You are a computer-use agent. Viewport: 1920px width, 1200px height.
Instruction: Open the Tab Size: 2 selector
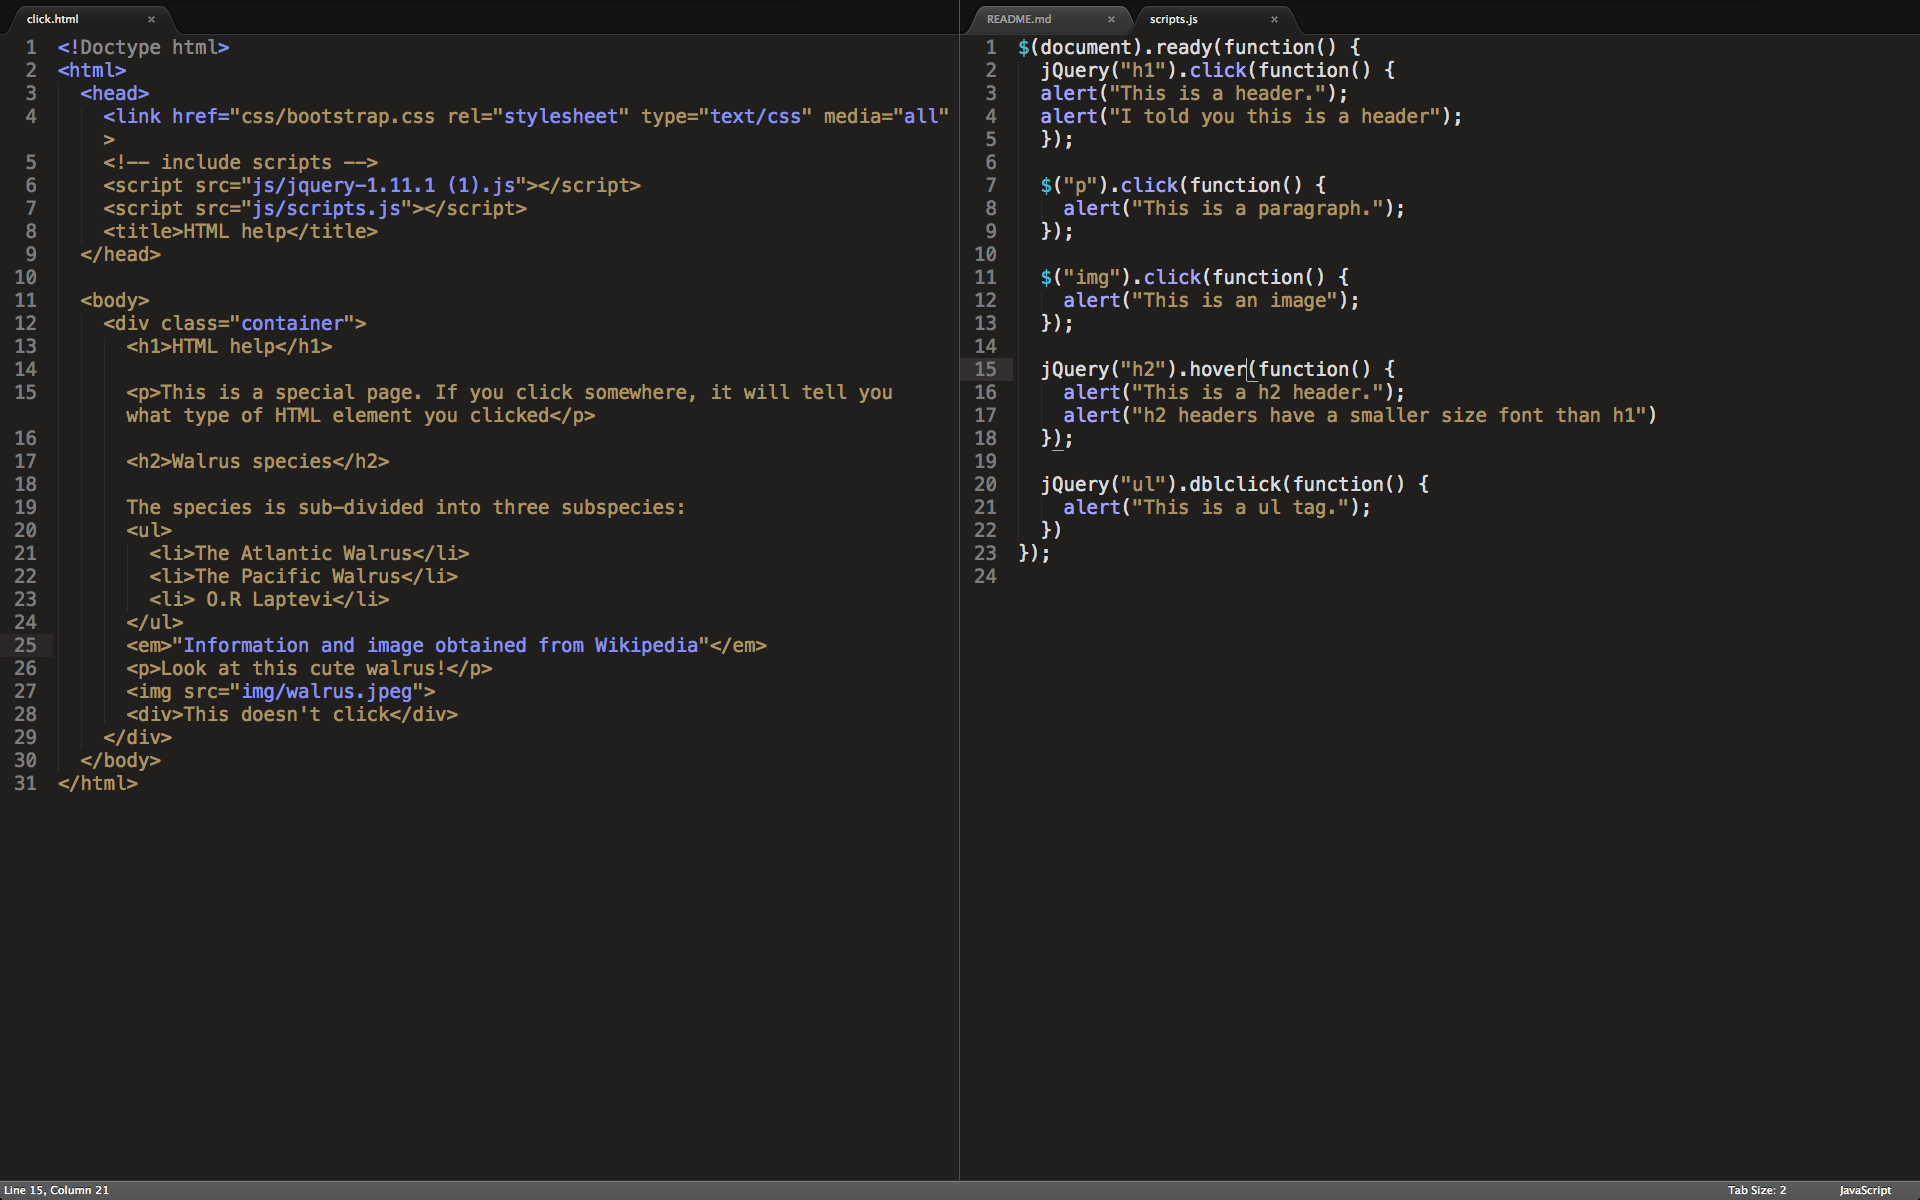(1756, 1190)
